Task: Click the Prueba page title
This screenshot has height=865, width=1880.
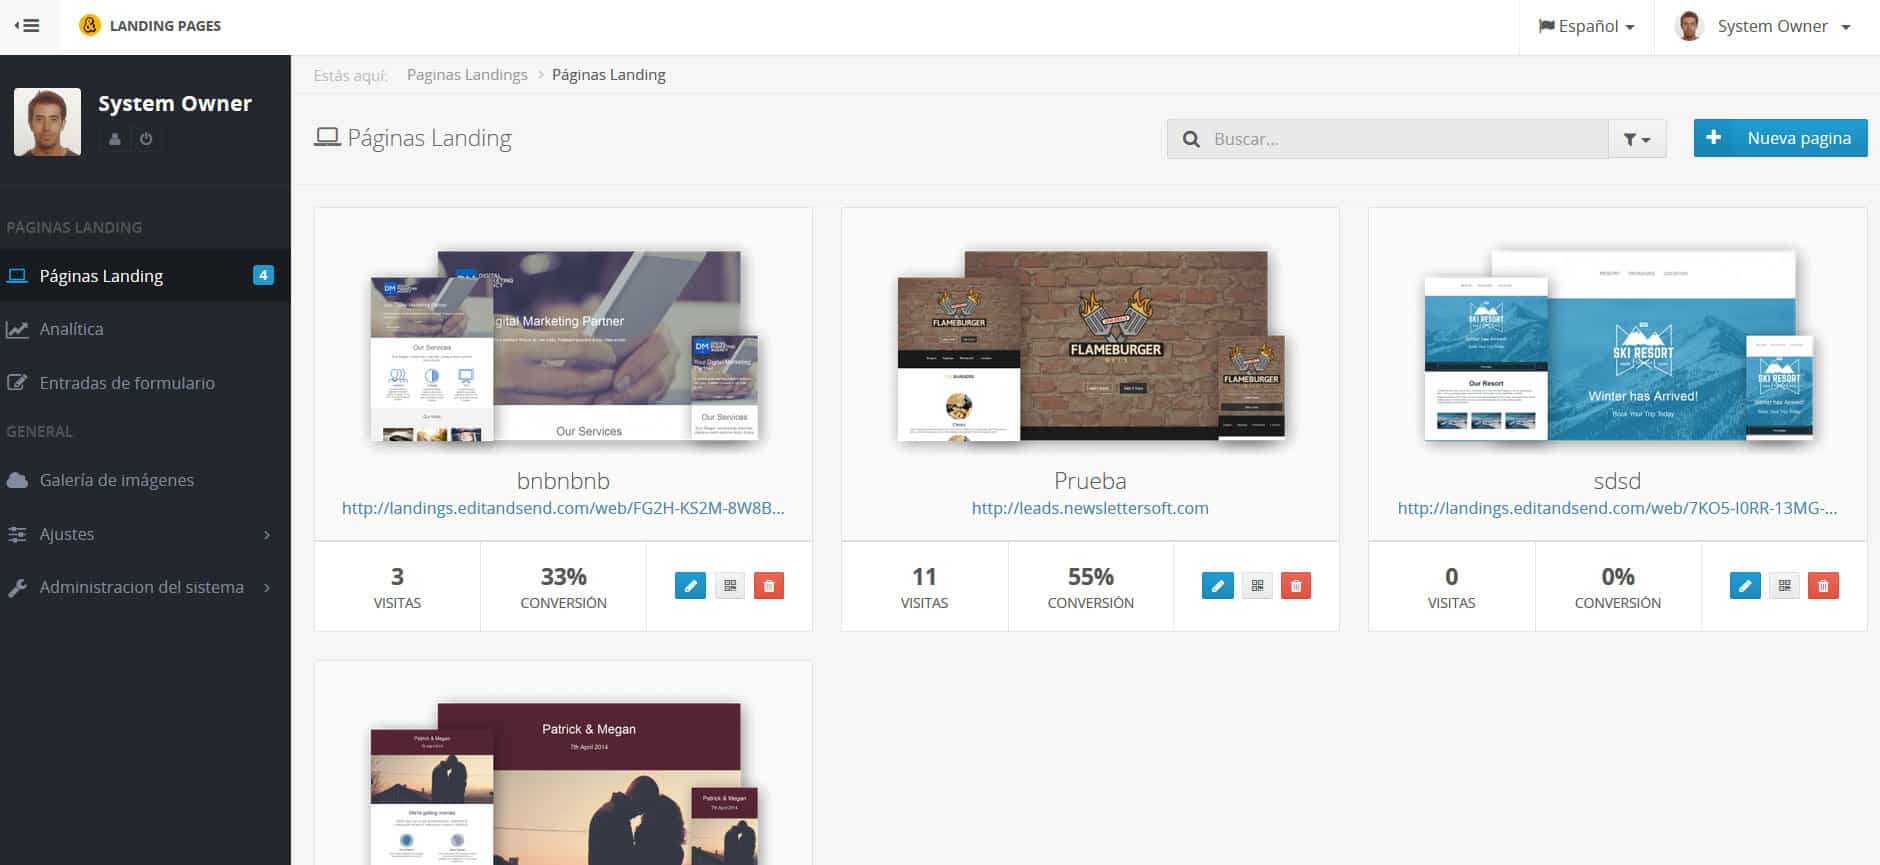Action: click(x=1090, y=481)
